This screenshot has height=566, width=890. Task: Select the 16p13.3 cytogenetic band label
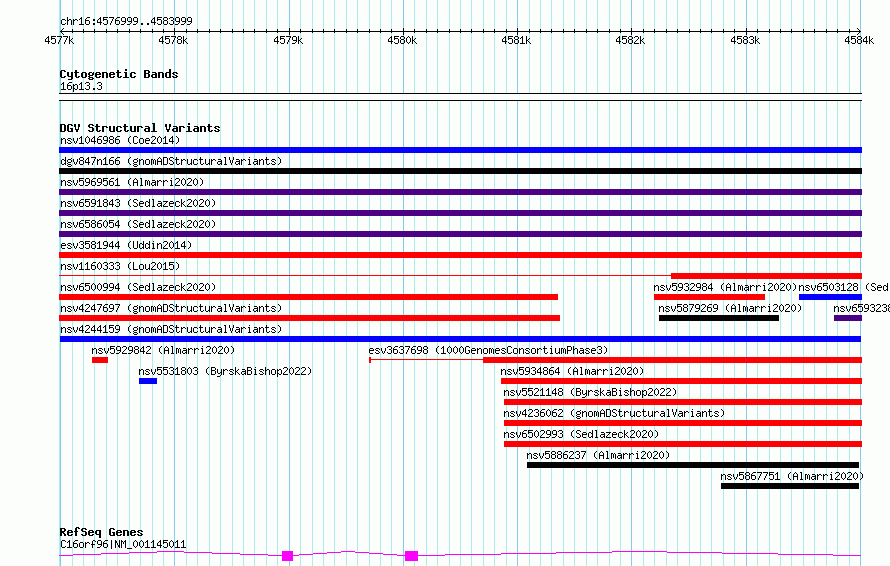pos(81,86)
